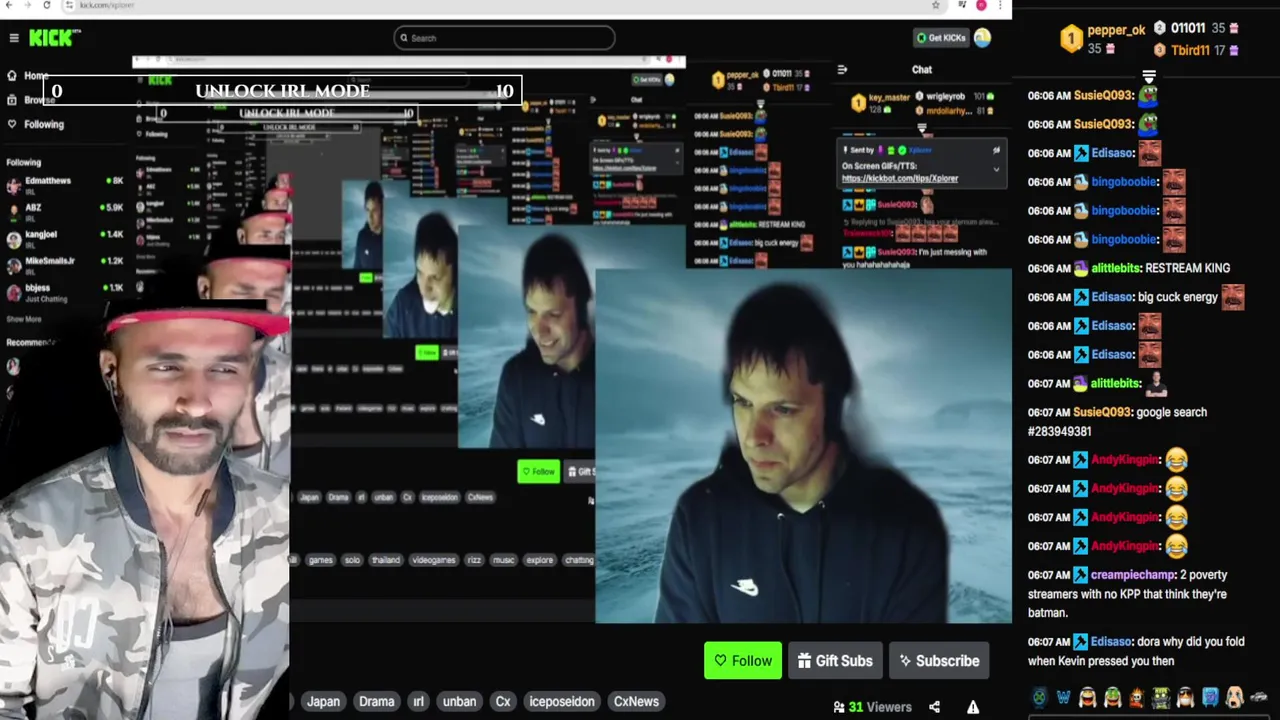Open the Edmatthews channel in Following
Screen dimensions: 1280x720
point(65,184)
